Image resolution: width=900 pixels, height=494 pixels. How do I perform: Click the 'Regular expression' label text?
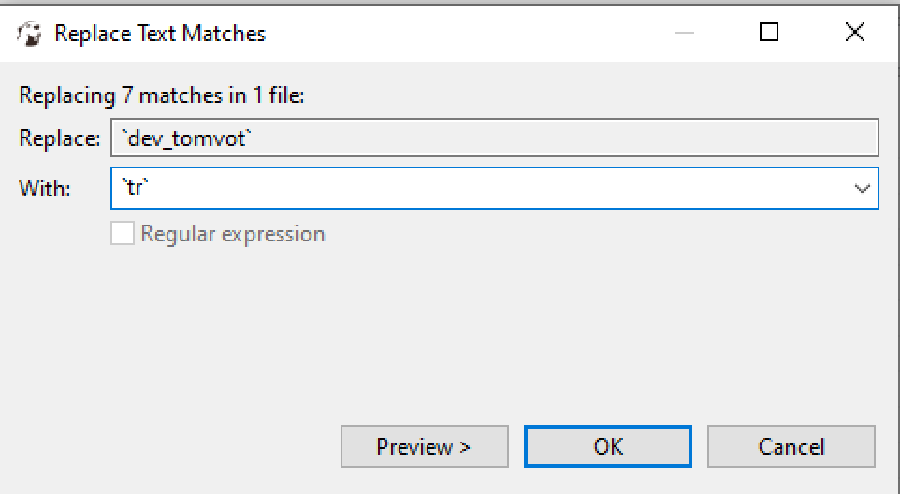(x=233, y=234)
